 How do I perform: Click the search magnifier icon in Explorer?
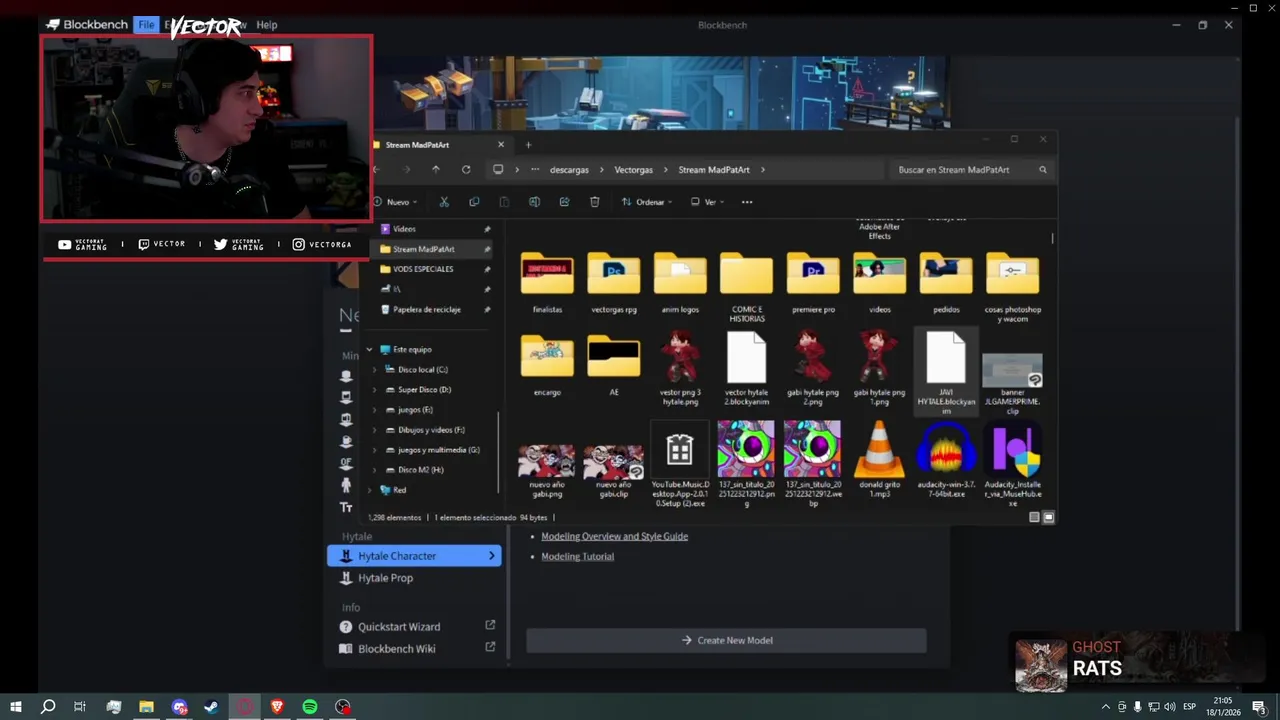click(1042, 170)
